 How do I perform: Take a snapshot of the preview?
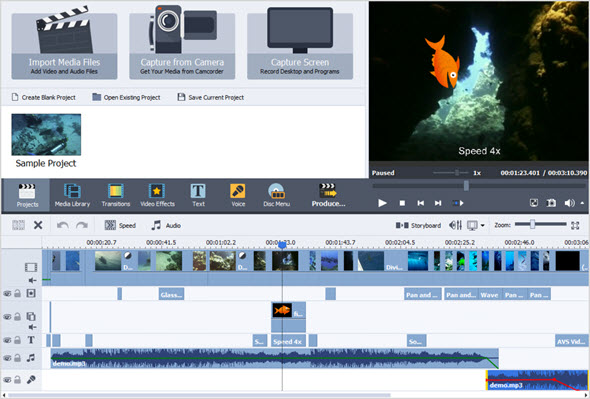(x=551, y=203)
